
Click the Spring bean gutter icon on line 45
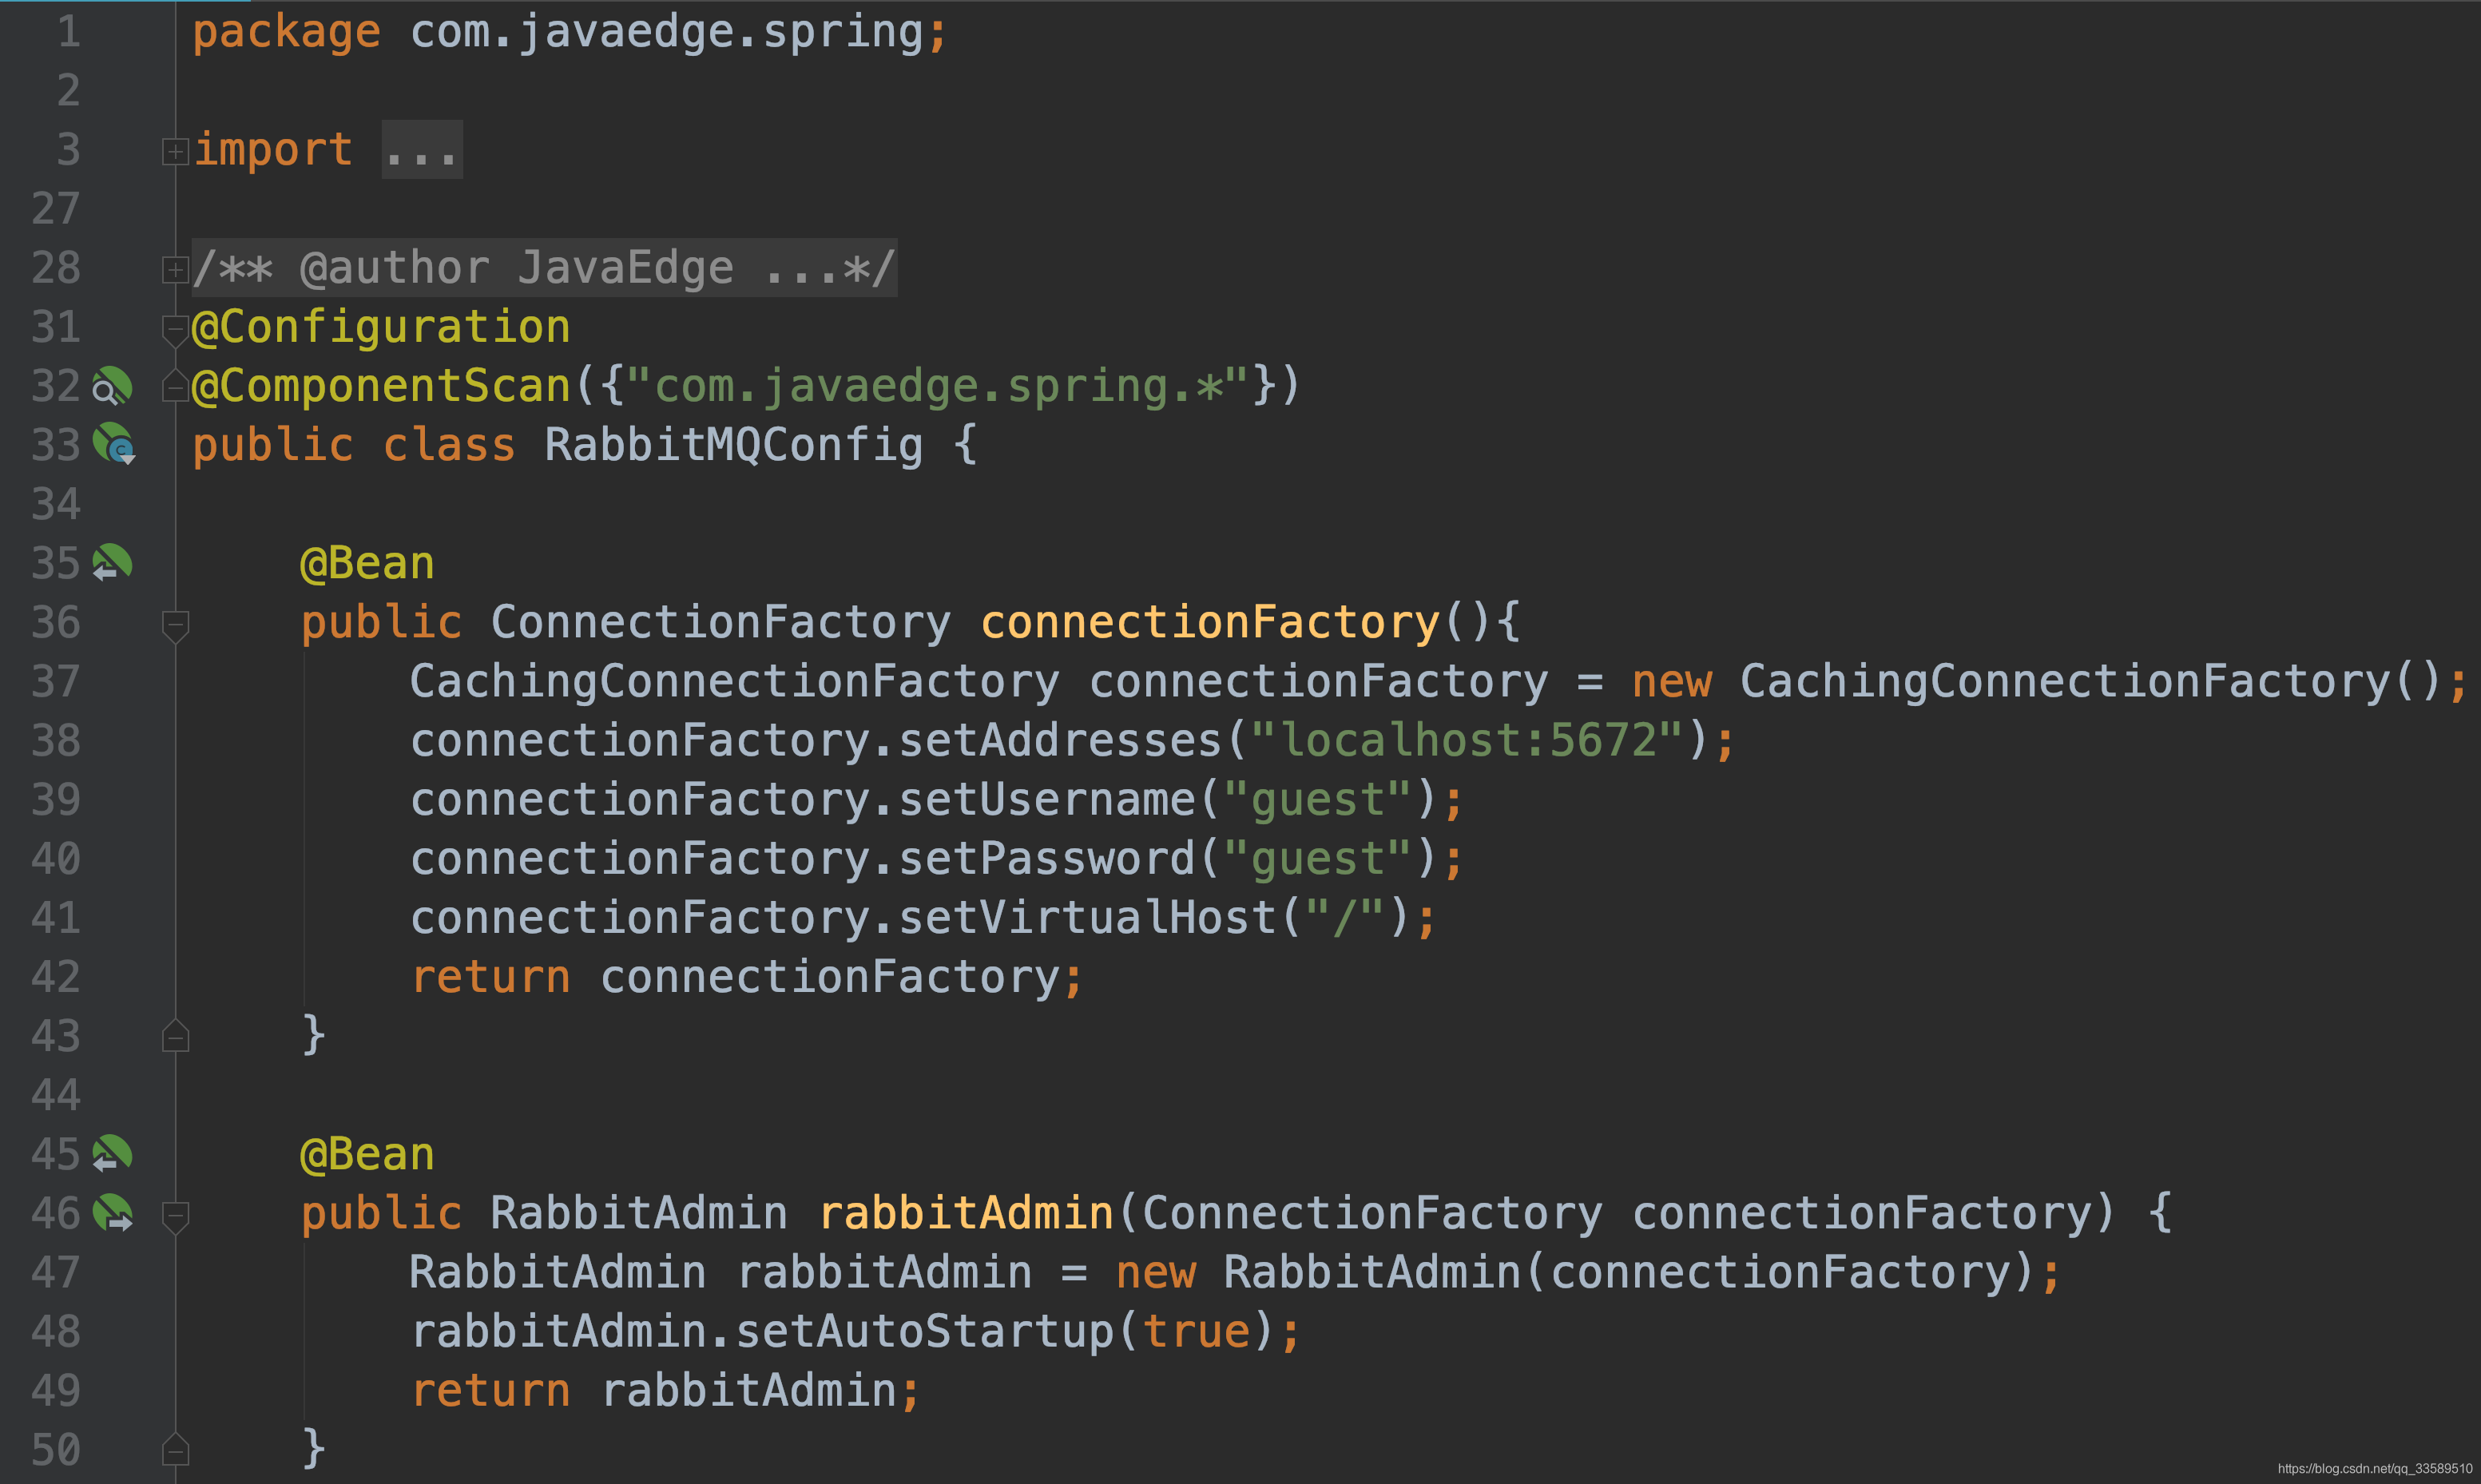point(112,1153)
